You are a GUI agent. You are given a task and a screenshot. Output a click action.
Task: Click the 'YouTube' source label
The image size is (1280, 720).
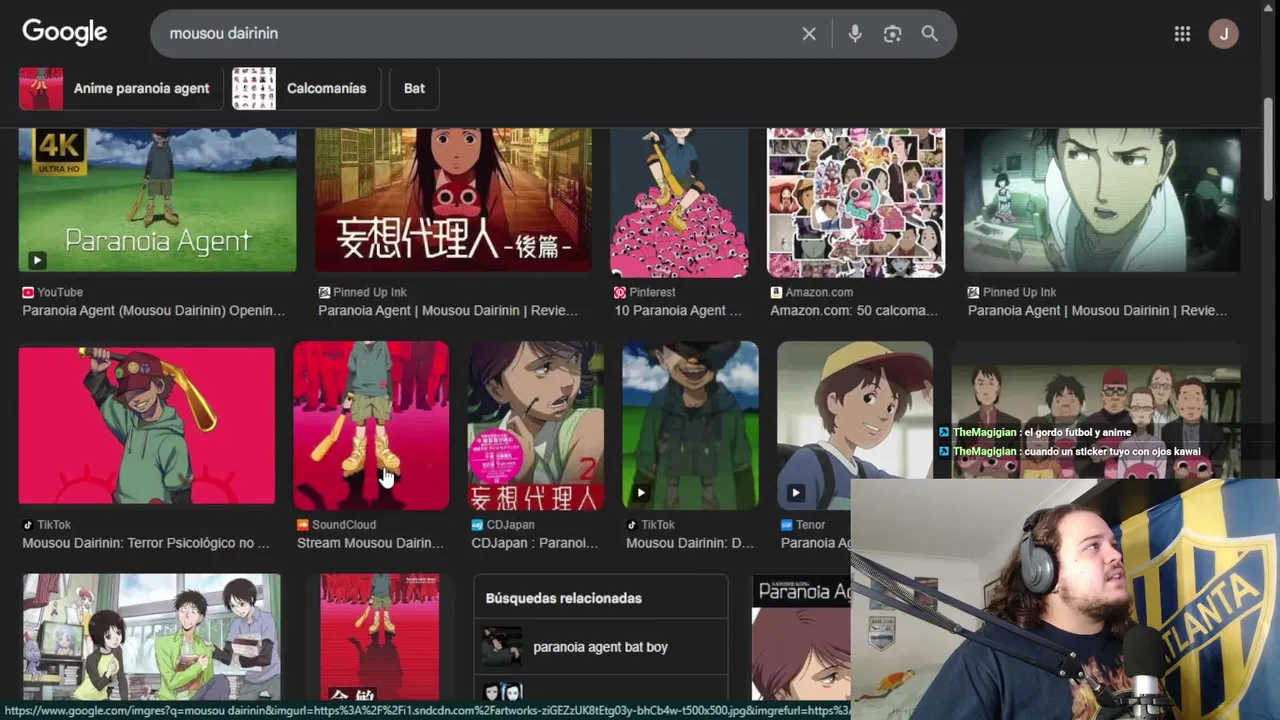[60, 292]
